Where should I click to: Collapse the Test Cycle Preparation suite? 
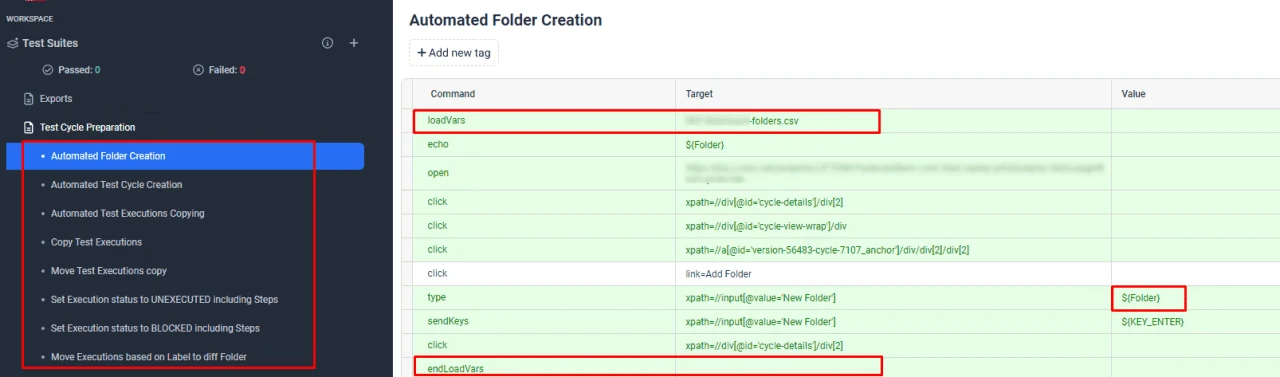coord(87,127)
